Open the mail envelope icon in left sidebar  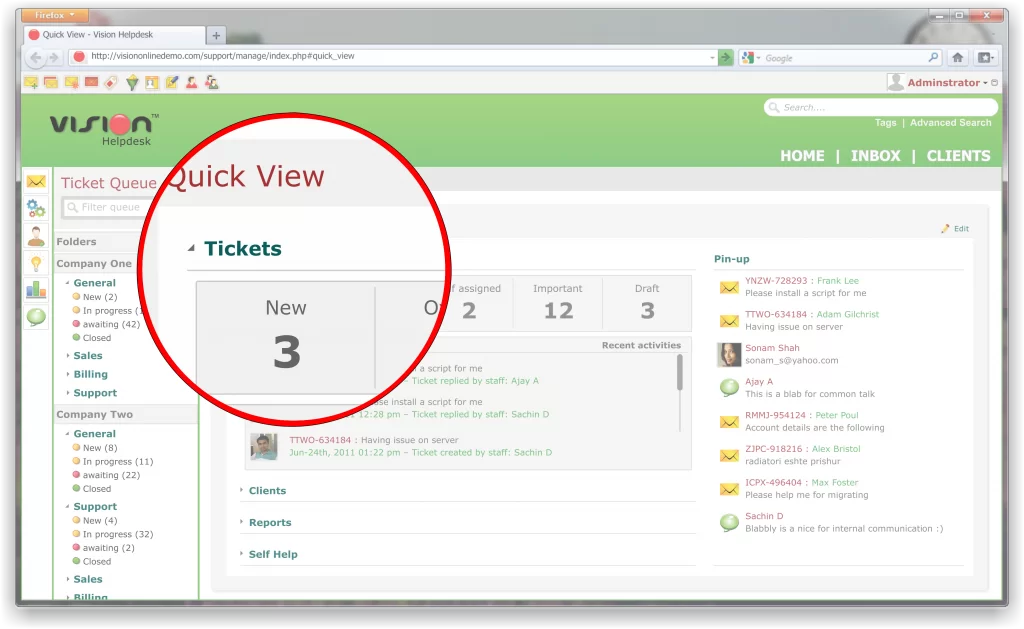tap(36, 181)
